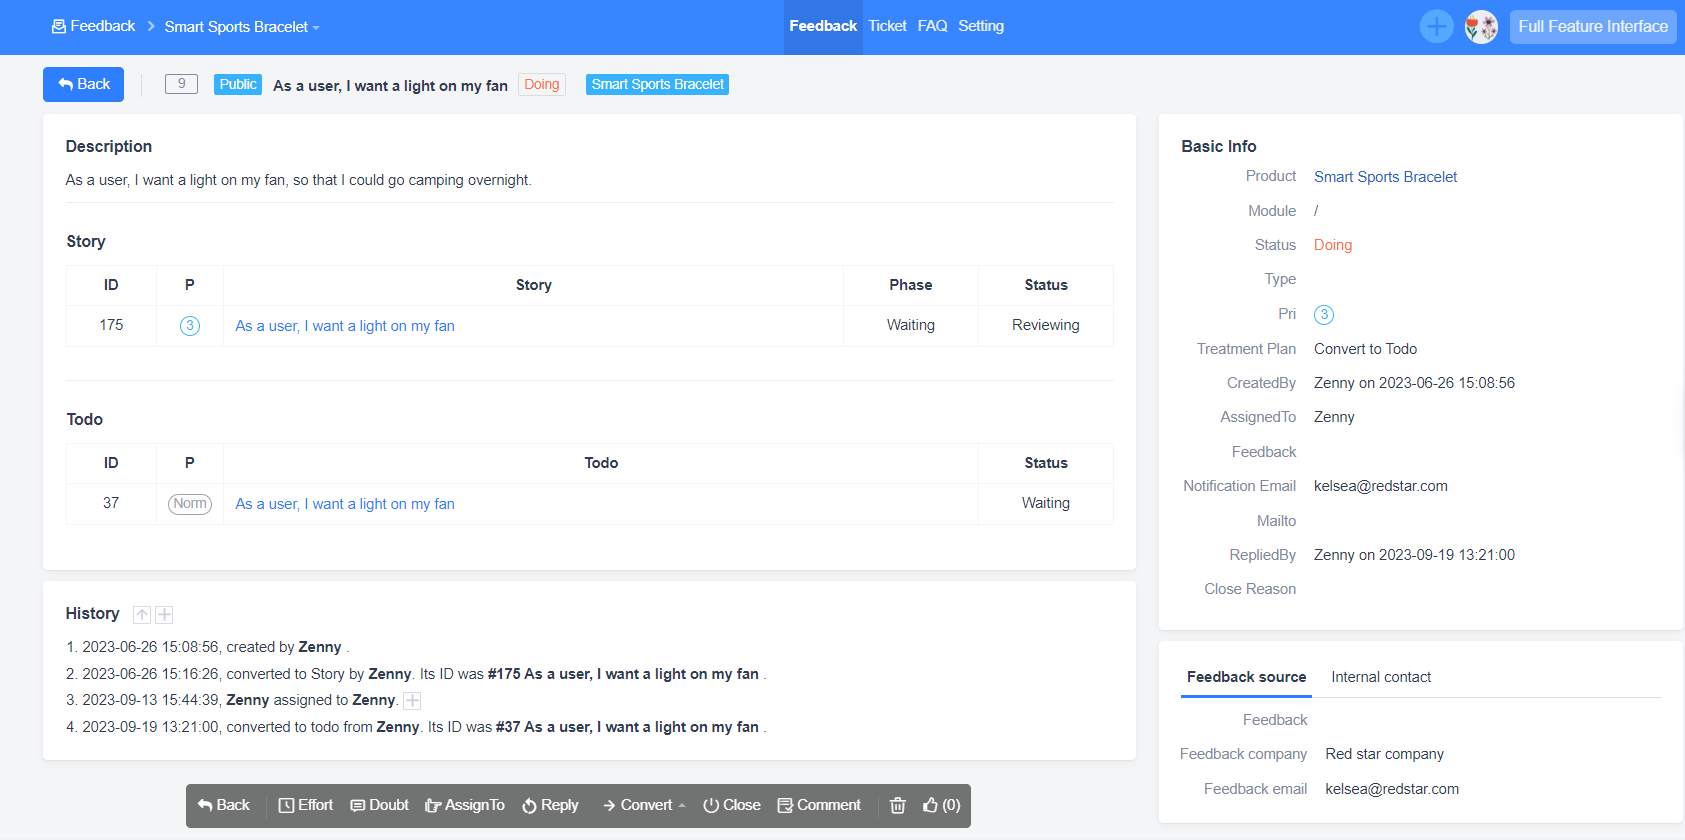Click Full Feature Interface button
Screen dimensions: 1685x840
(1592, 27)
